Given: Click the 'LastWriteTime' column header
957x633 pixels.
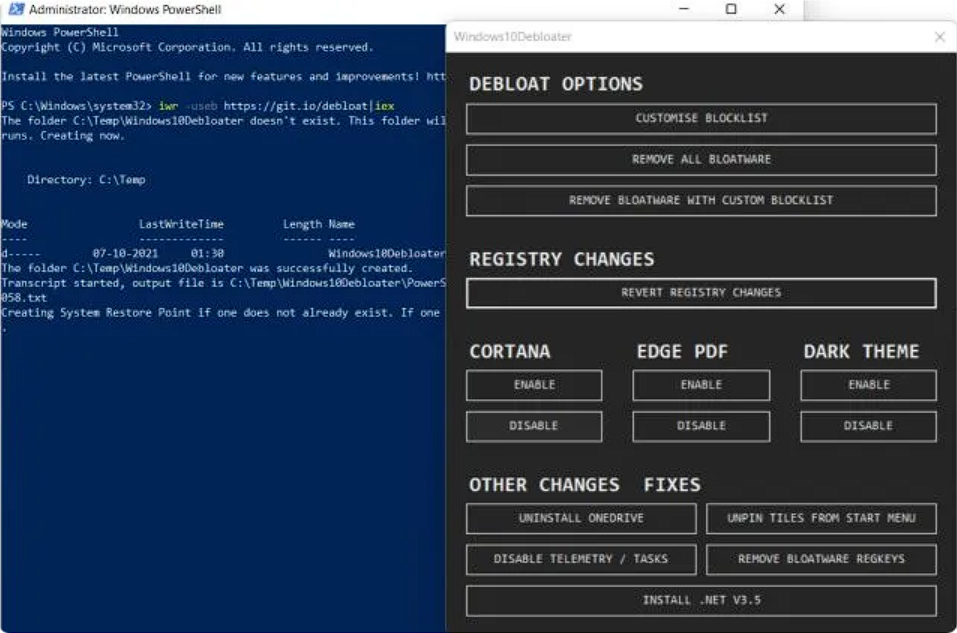Looking at the screenshot, I should 181,224.
